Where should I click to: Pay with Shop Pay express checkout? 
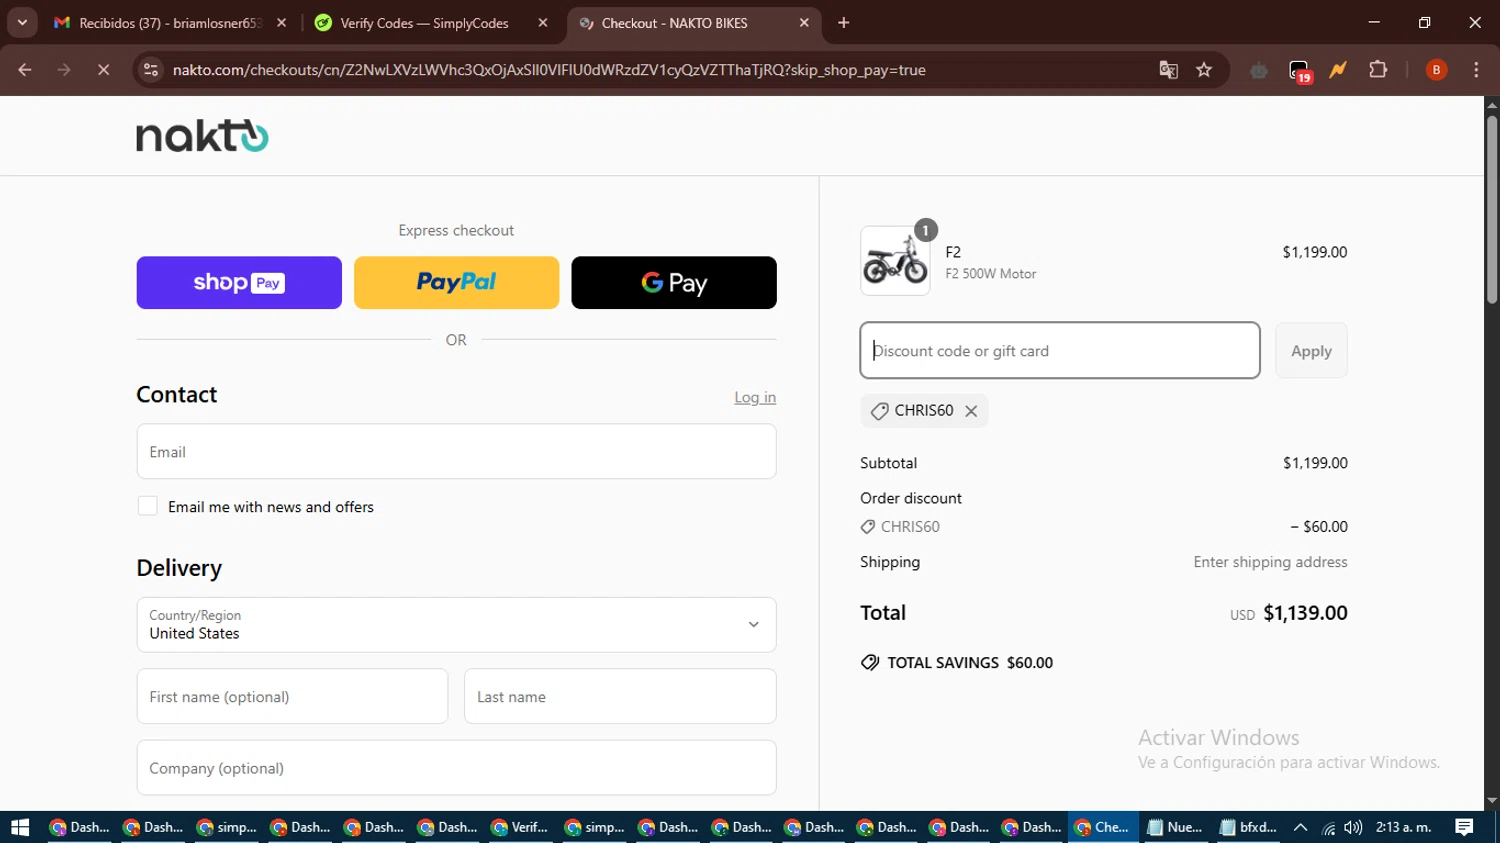[x=239, y=283]
